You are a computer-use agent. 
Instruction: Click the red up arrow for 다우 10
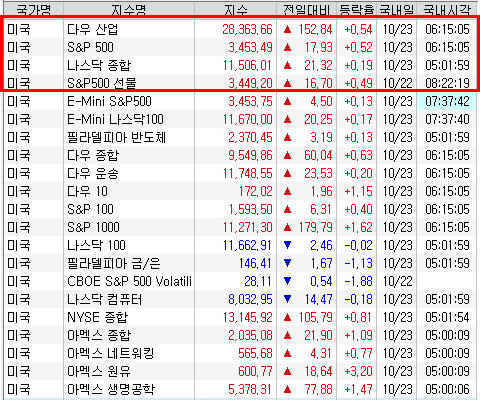pyautogui.click(x=287, y=191)
